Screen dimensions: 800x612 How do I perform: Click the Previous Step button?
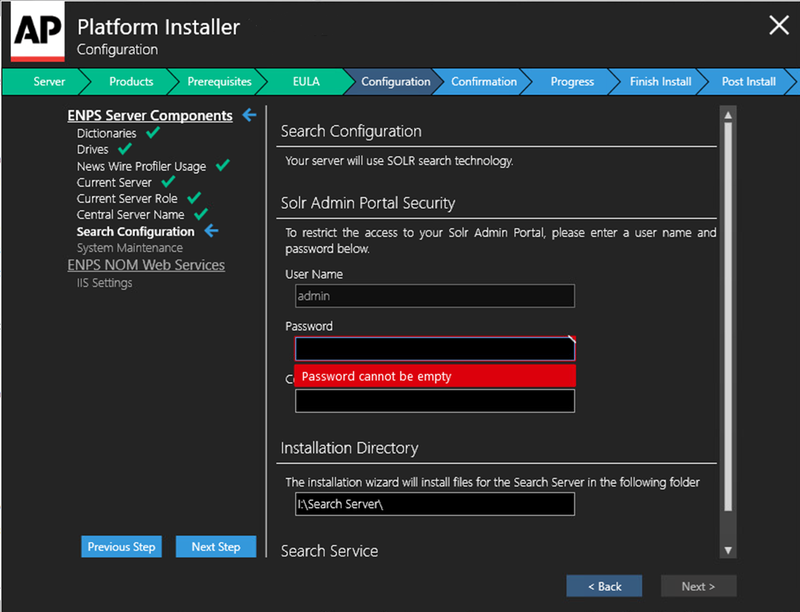click(121, 547)
